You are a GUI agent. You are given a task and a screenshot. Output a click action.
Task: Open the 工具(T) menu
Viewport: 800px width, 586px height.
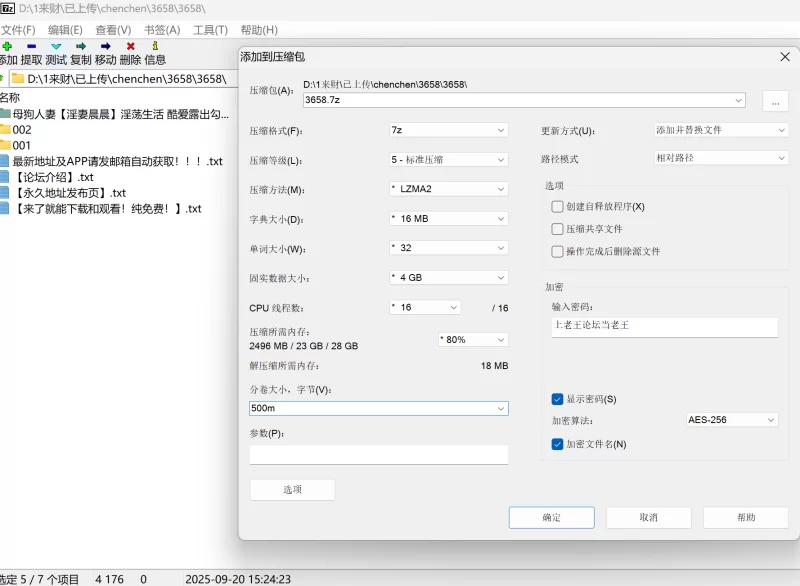[210, 30]
